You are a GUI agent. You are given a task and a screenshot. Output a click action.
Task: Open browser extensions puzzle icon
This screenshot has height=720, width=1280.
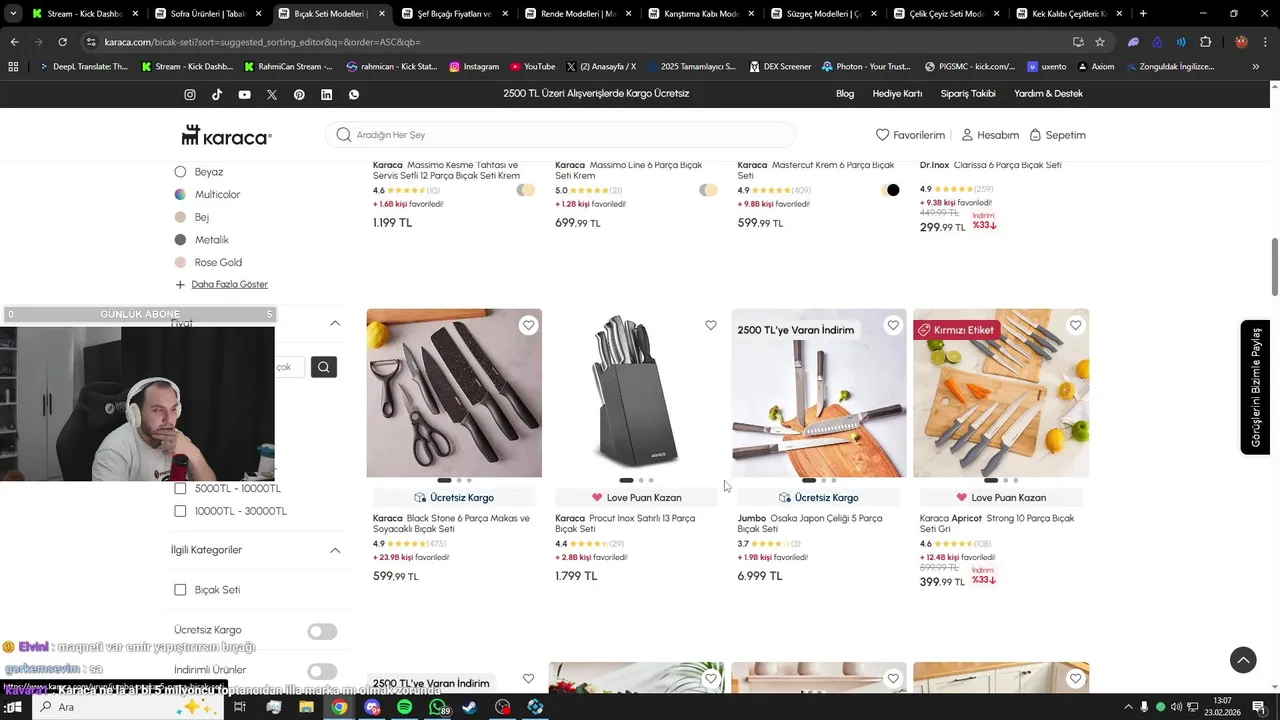(1206, 42)
